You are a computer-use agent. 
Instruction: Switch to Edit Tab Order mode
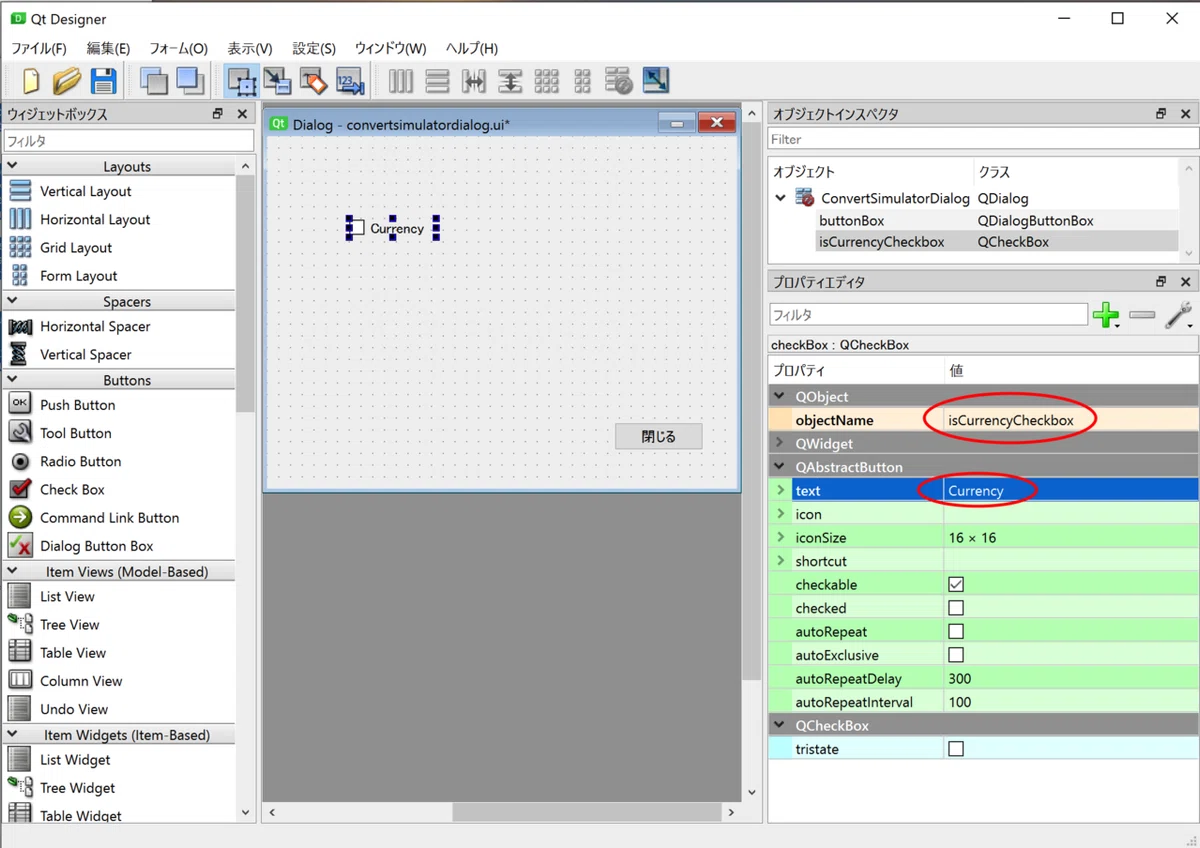(350, 81)
